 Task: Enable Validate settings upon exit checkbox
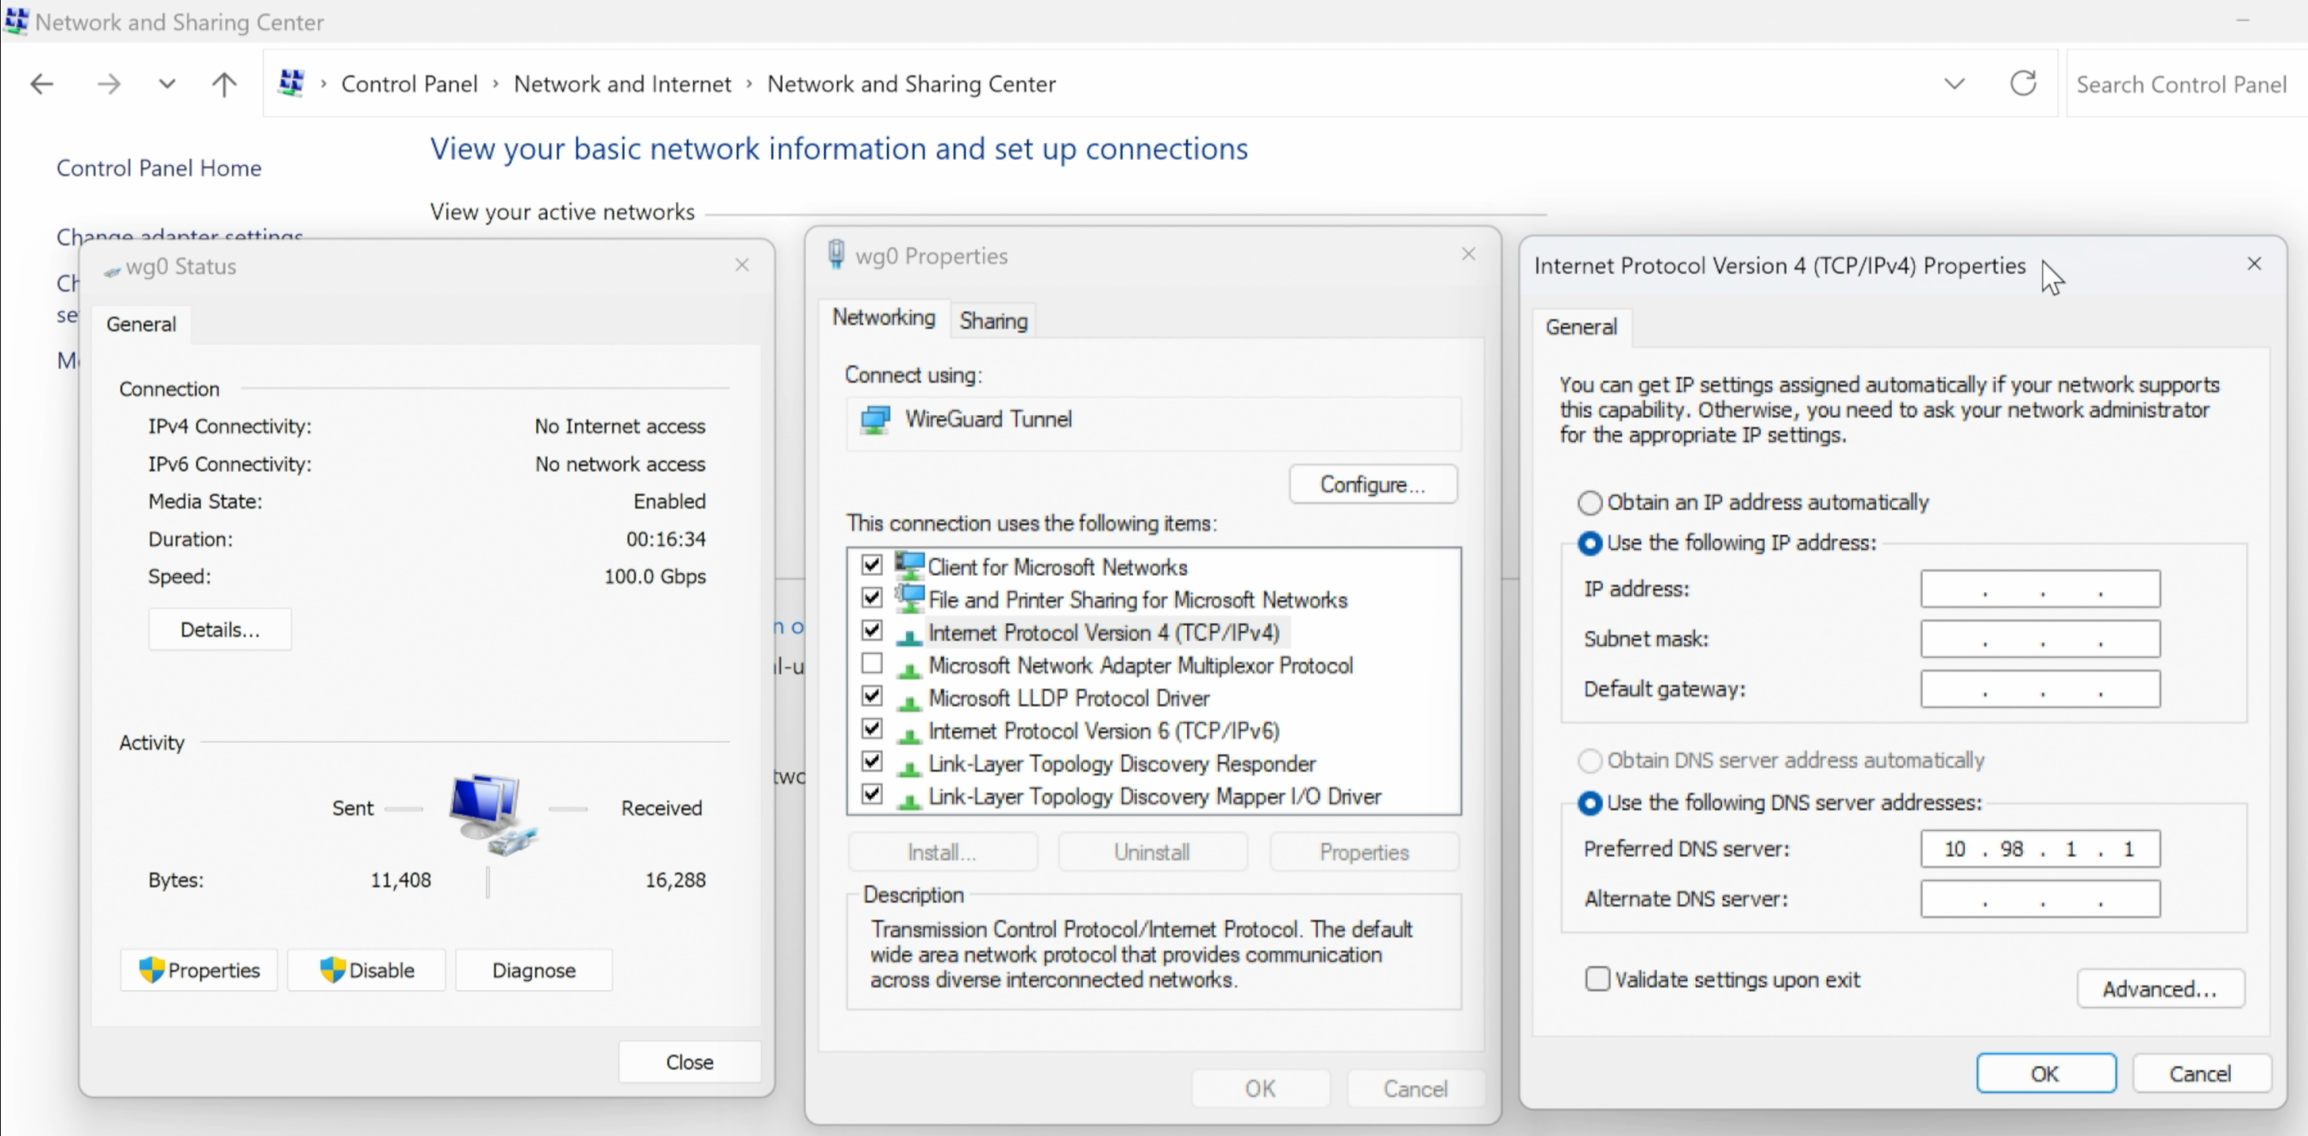[1596, 979]
